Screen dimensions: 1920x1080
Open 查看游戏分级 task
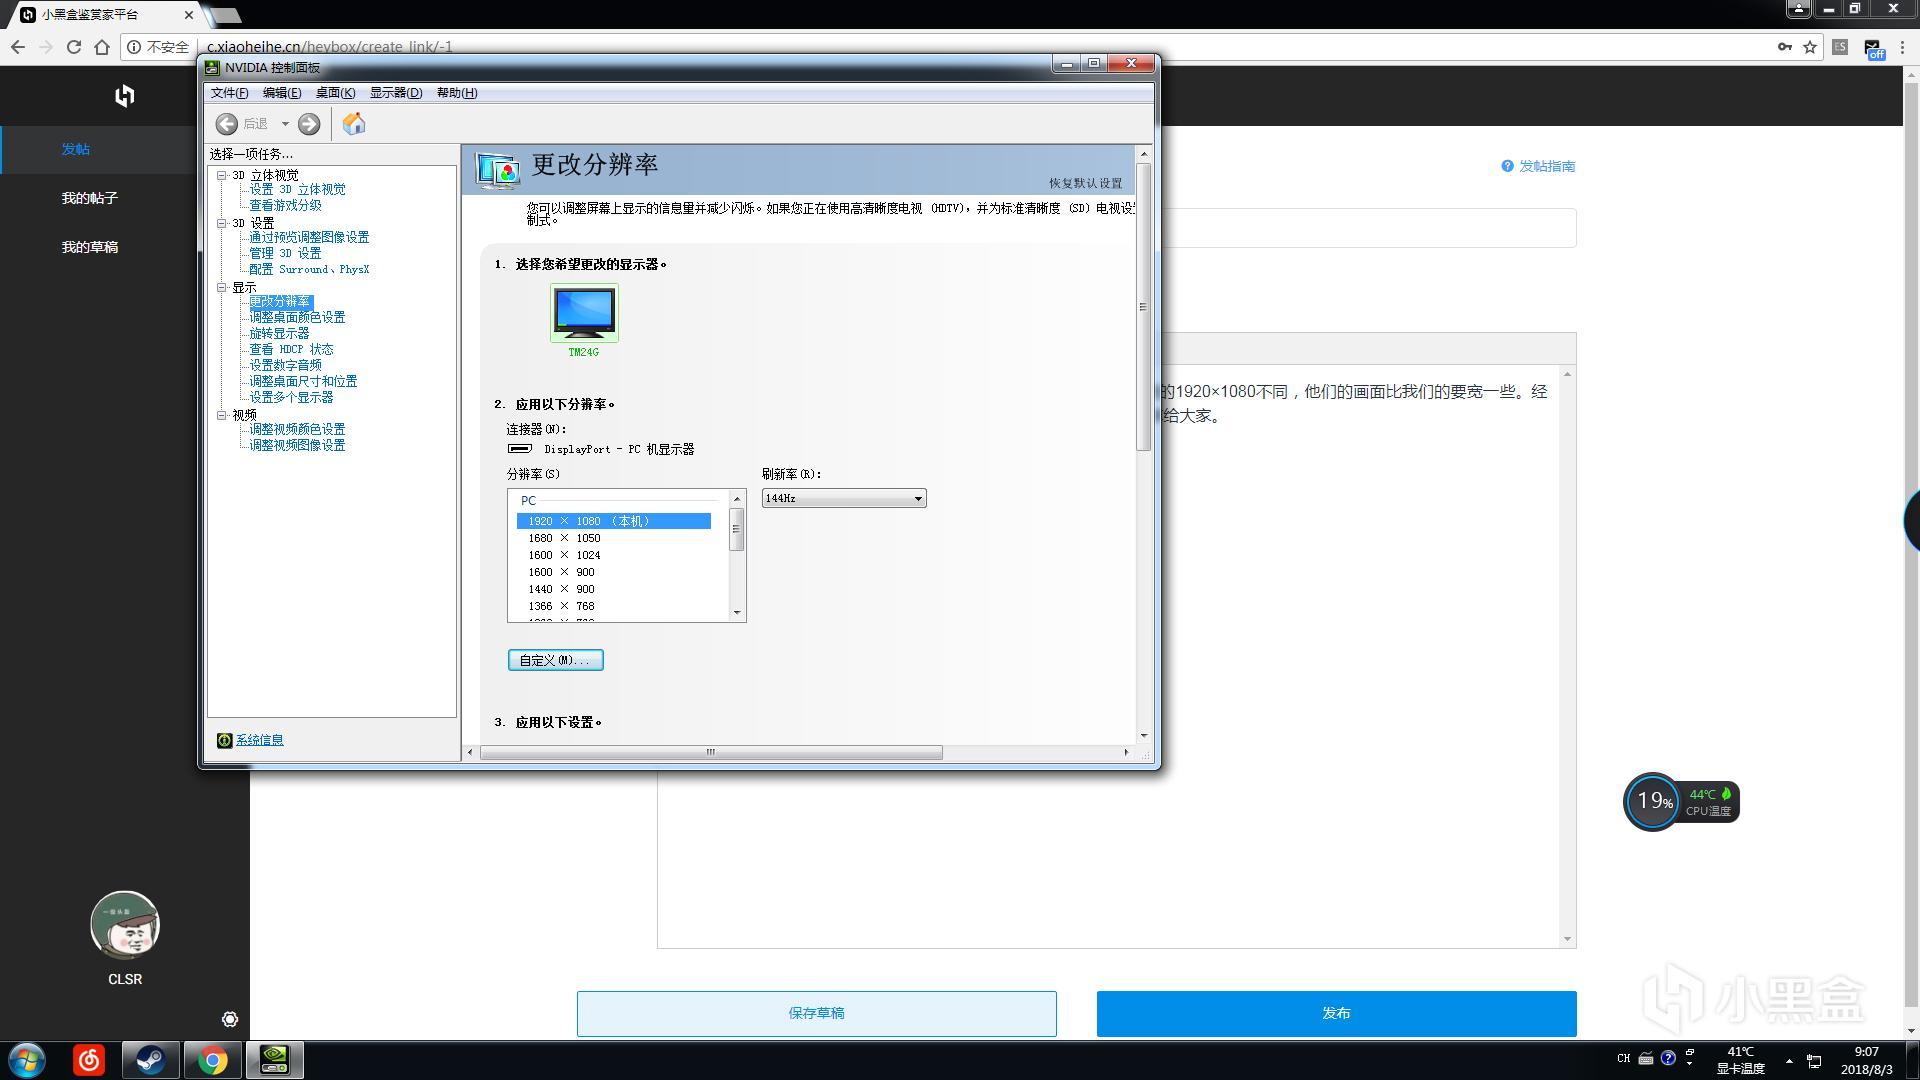click(285, 205)
